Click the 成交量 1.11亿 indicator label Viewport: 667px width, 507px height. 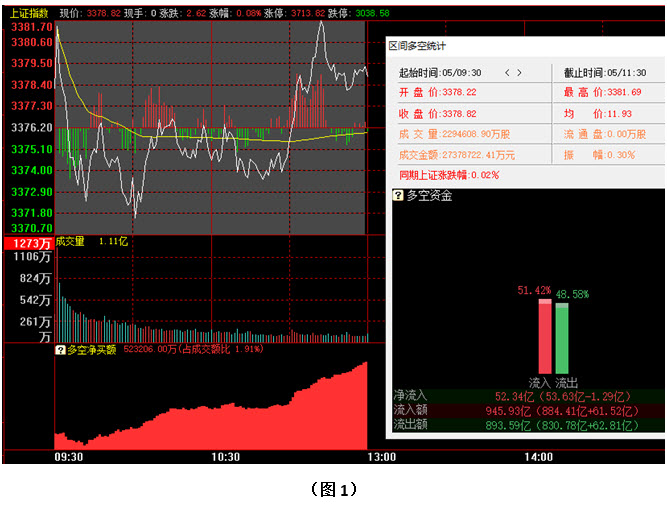(x=92, y=242)
